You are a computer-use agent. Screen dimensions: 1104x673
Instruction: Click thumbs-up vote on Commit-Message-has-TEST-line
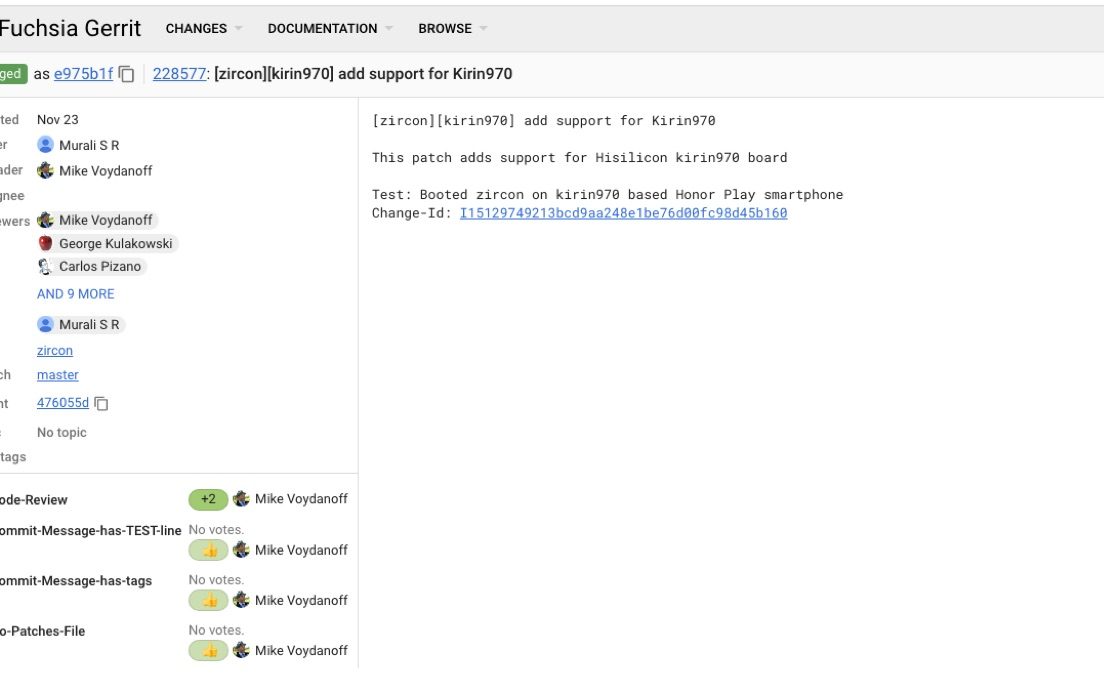(x=209, y=550)
